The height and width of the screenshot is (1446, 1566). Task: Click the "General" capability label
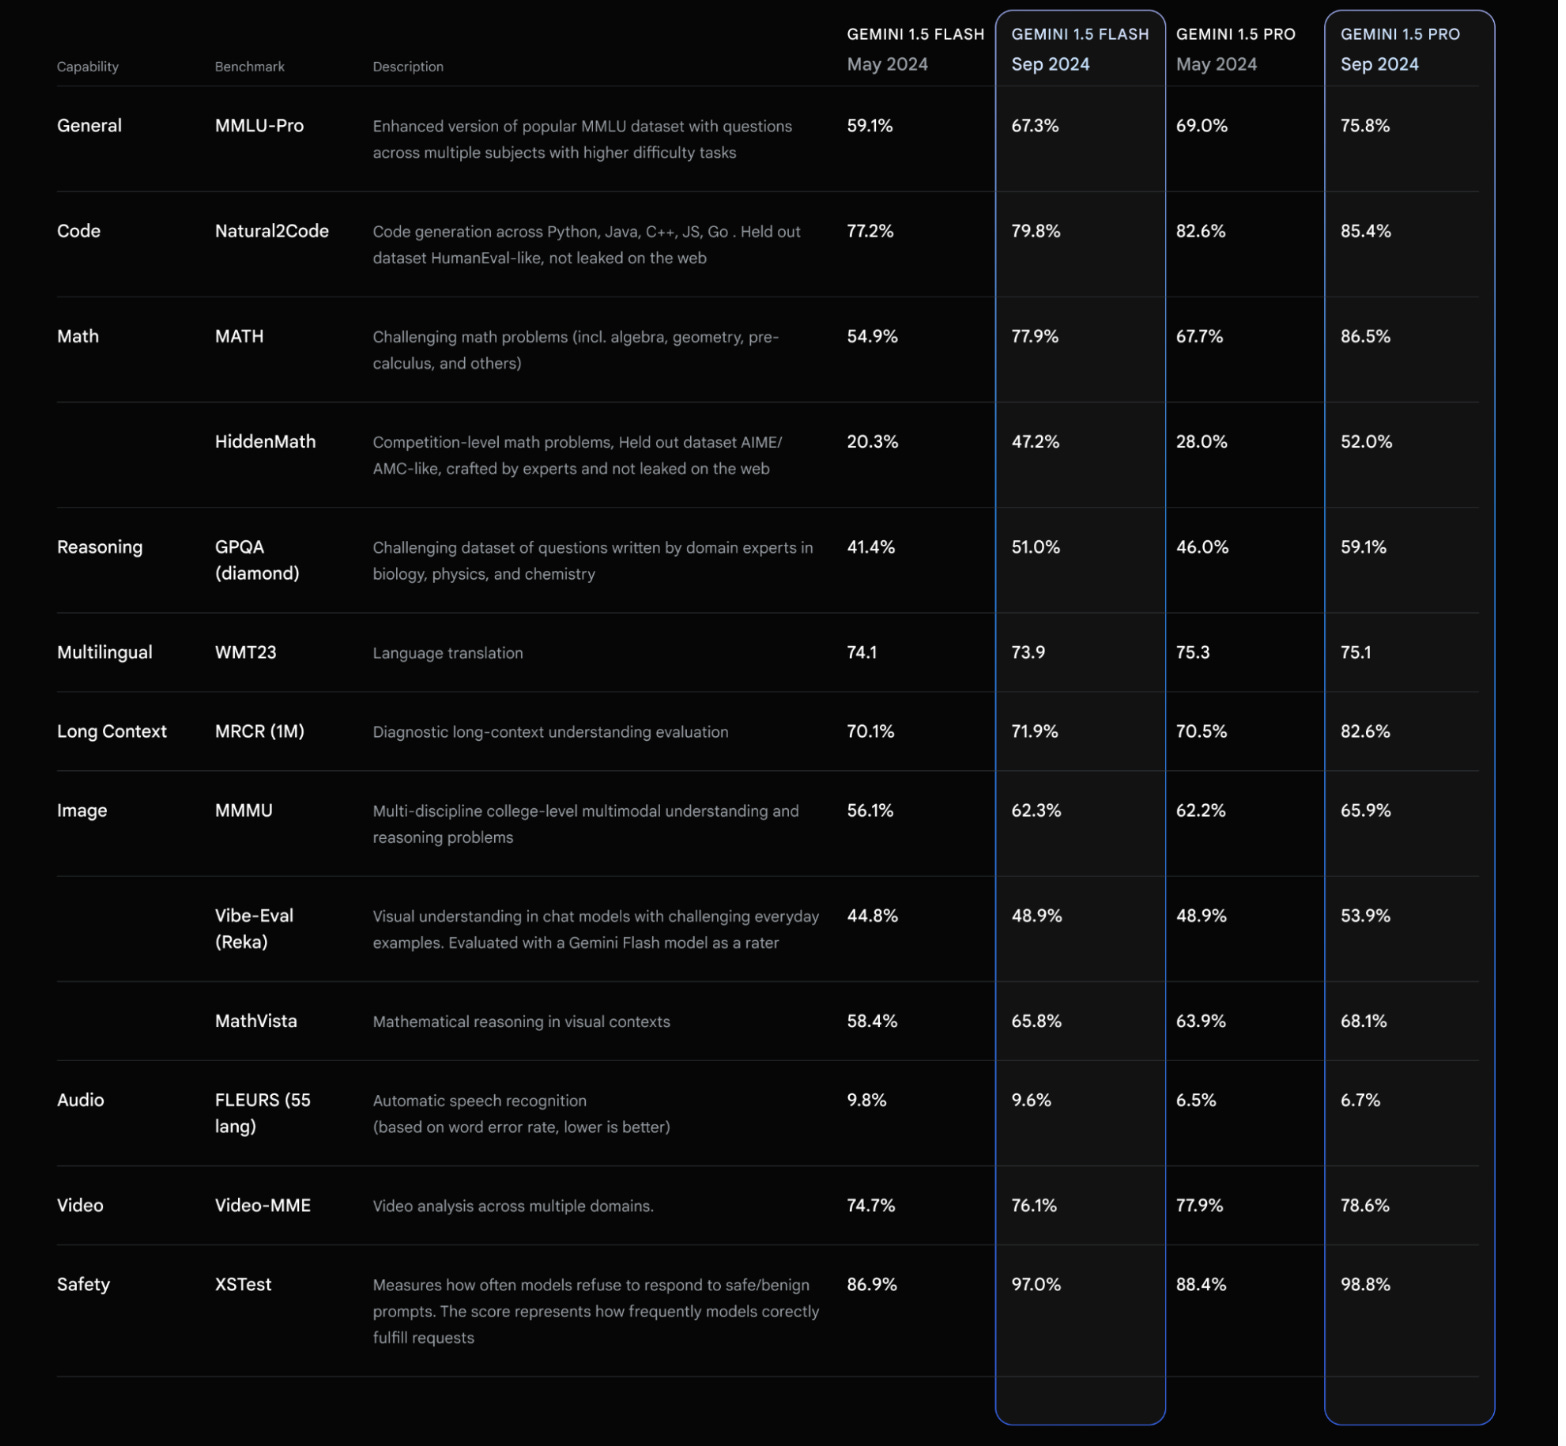tap(89, 126)
